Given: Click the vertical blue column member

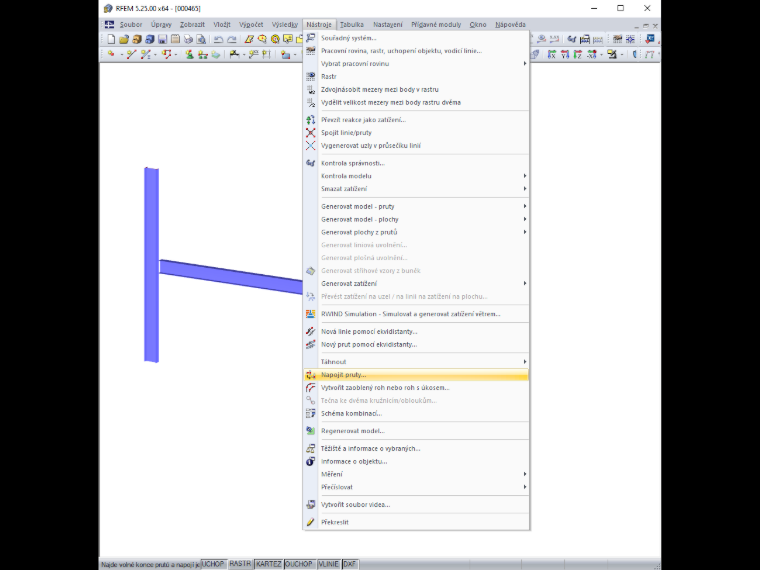Looking at the screenshot, I should 151,265.
